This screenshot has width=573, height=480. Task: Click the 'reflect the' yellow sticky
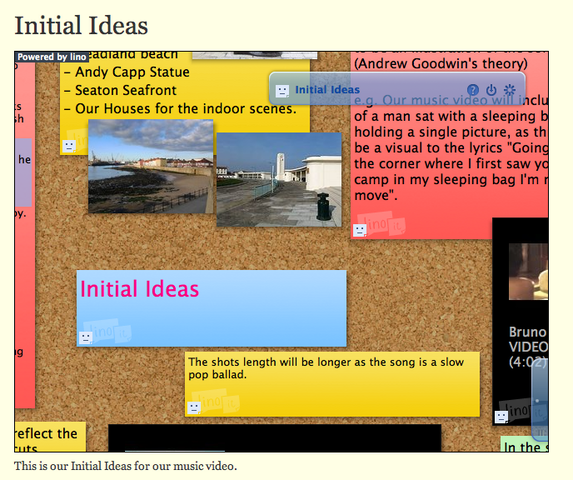pos(50,437)
